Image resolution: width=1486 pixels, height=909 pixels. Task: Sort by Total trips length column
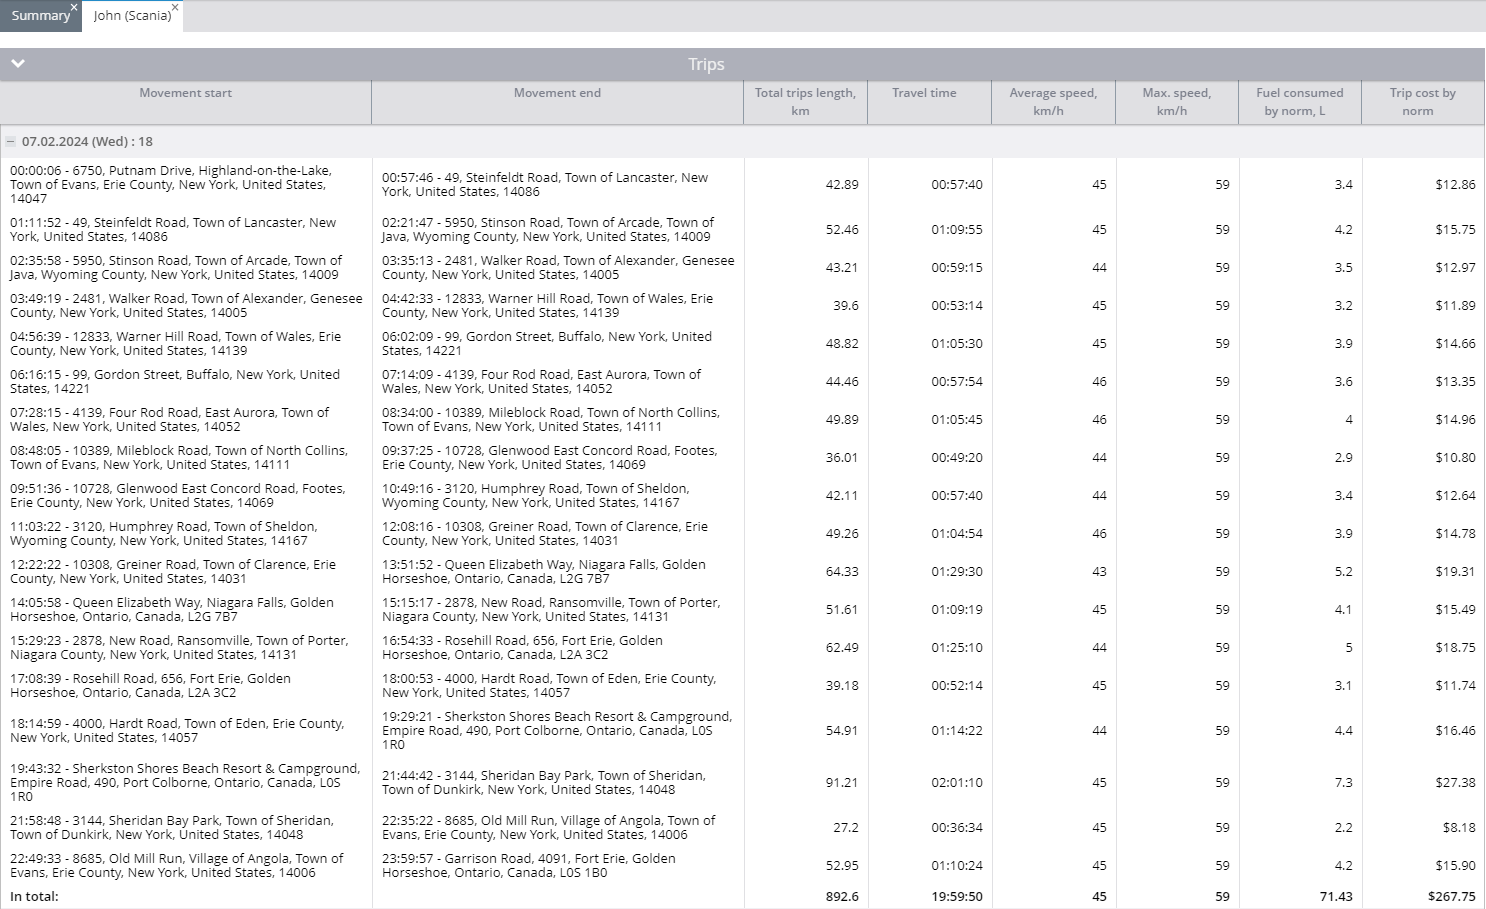pos(805,101)
